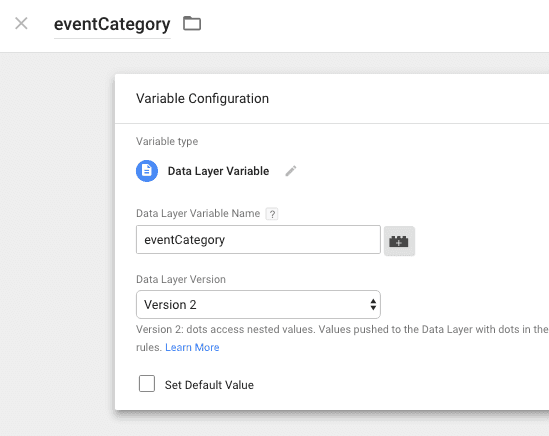Open the help tooltip for Data Layer Variable Name
The image size is (549, 436).
click(272, 214)
